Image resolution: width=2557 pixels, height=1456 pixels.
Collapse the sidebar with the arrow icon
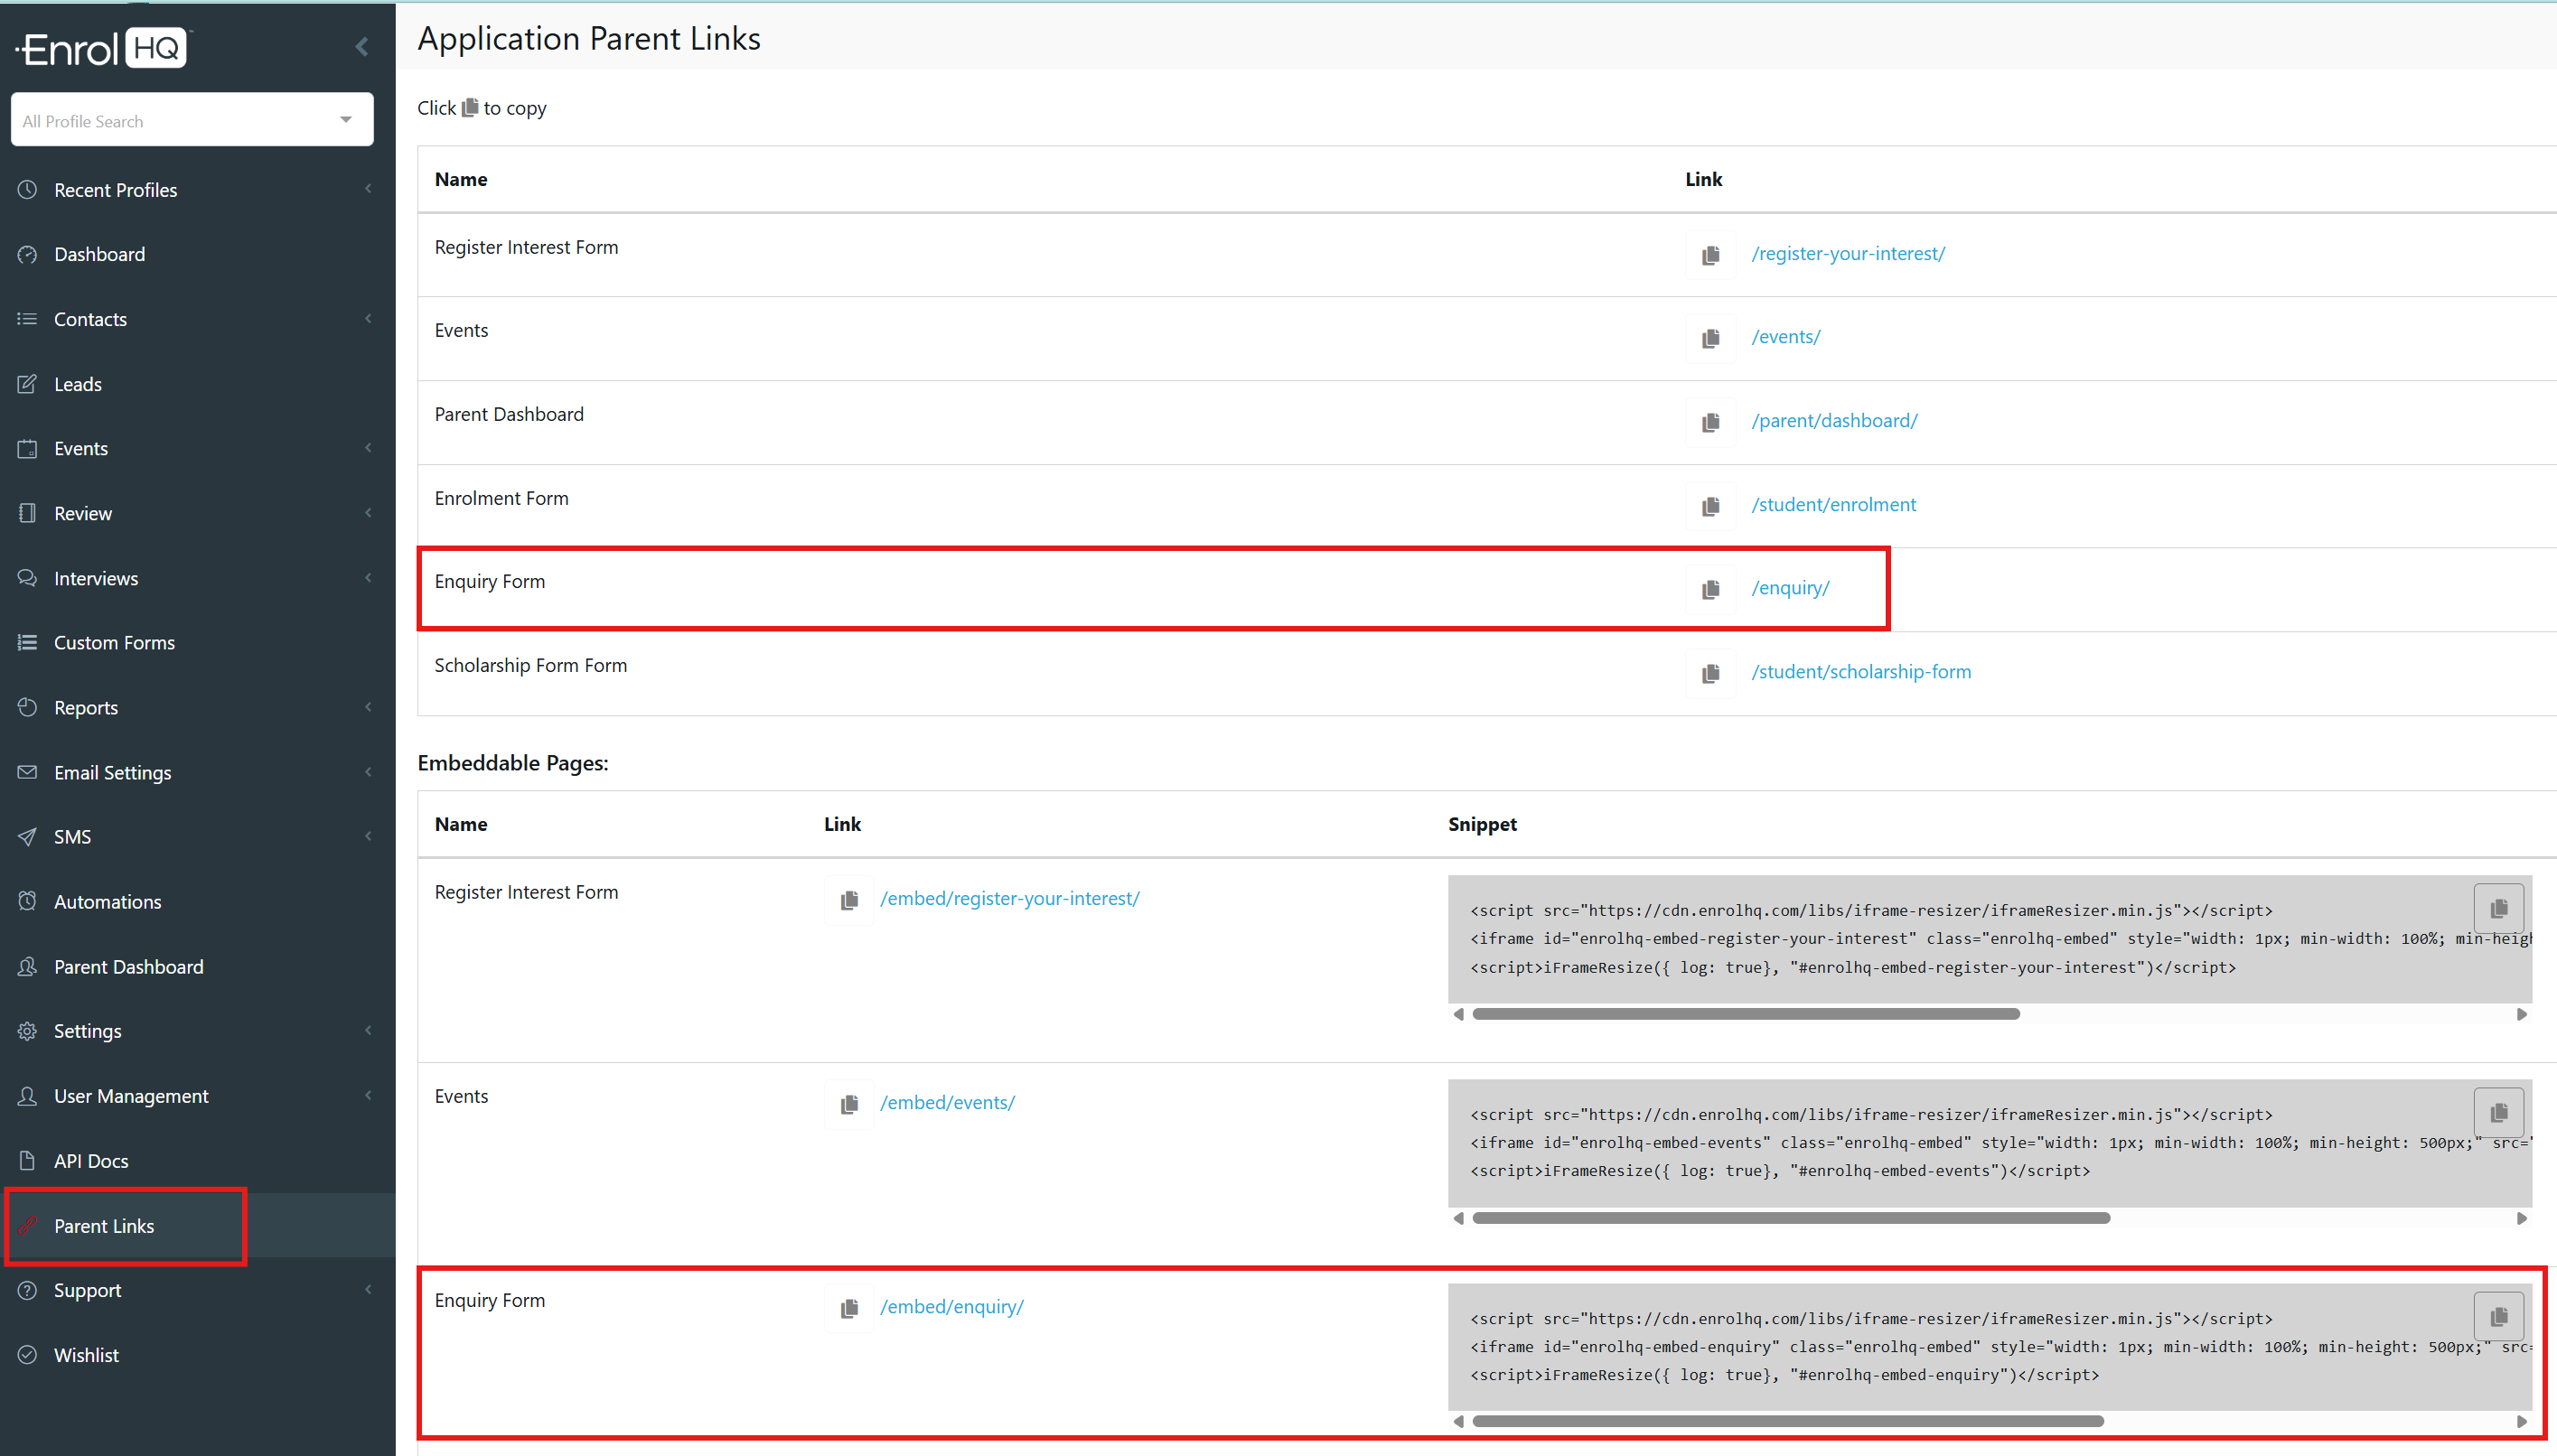[x=362, y=47]
